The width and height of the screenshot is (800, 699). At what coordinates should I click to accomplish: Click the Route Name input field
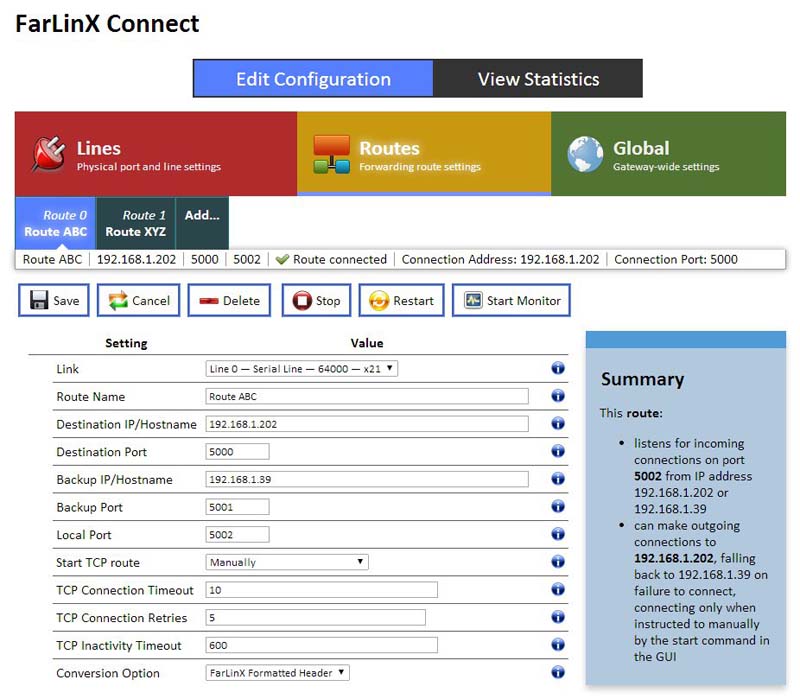click(x=367, y=396)
